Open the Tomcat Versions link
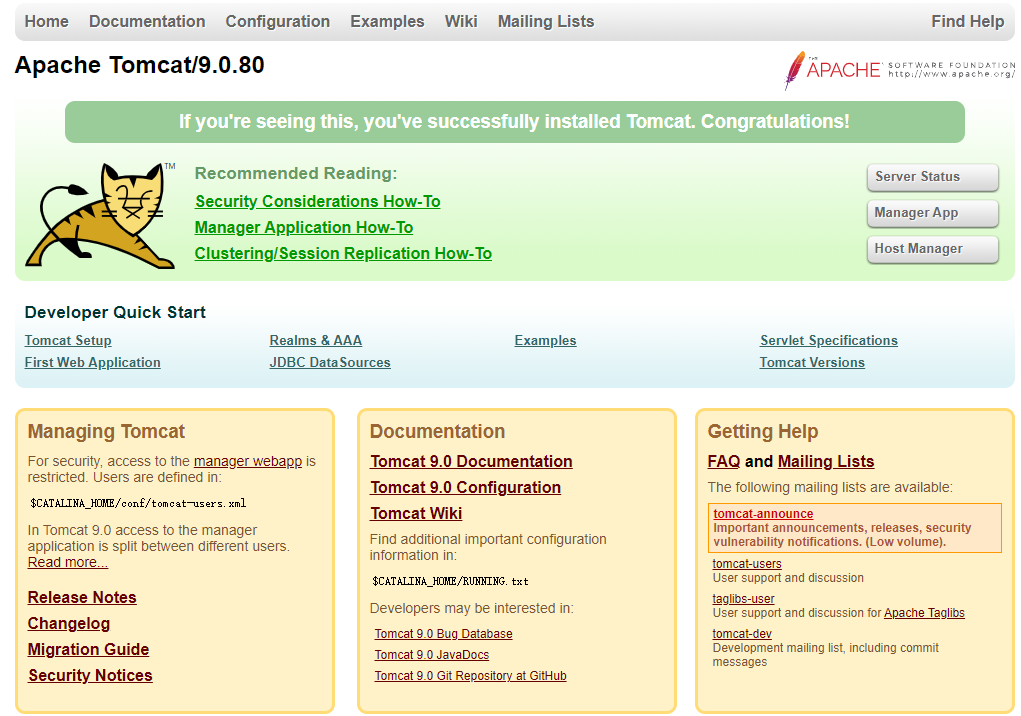The image size is (1021, 716). coord(812,363)
